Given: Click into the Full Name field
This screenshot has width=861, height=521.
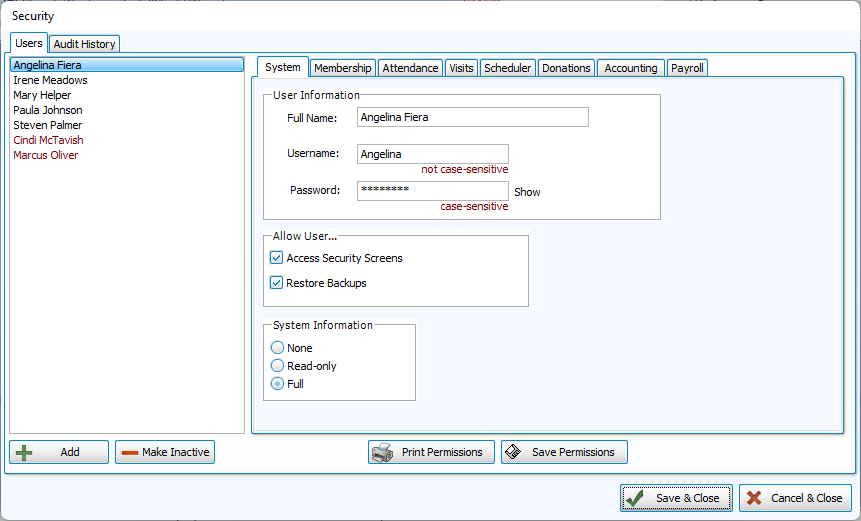Looking at the screenshot, I should click(472, 117).
